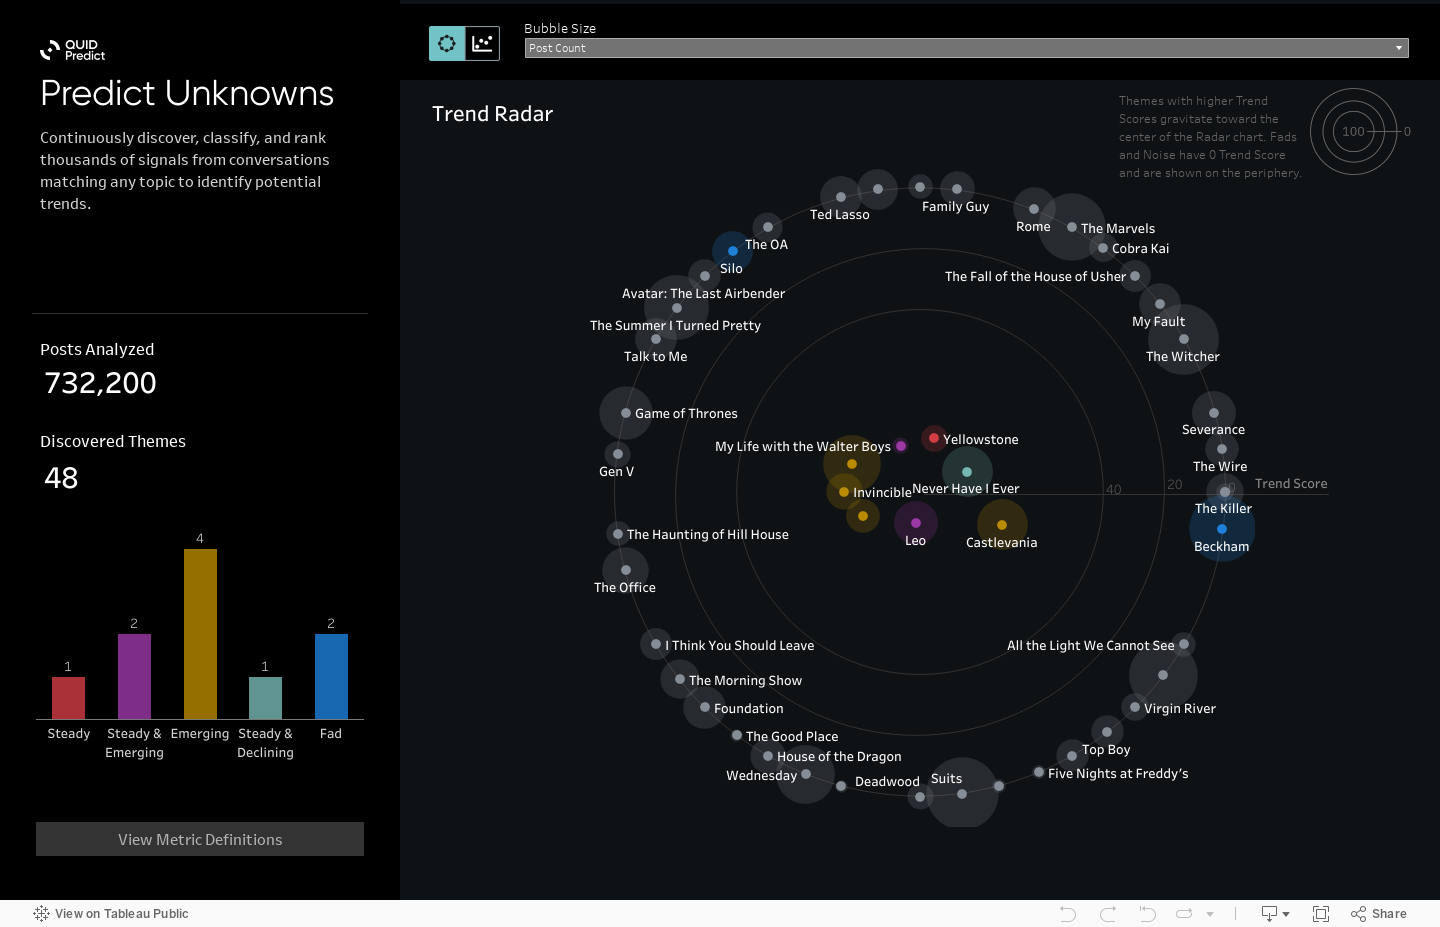
Task: Switch to the scatter plot view icon
Action: click(x=483, y=43)
